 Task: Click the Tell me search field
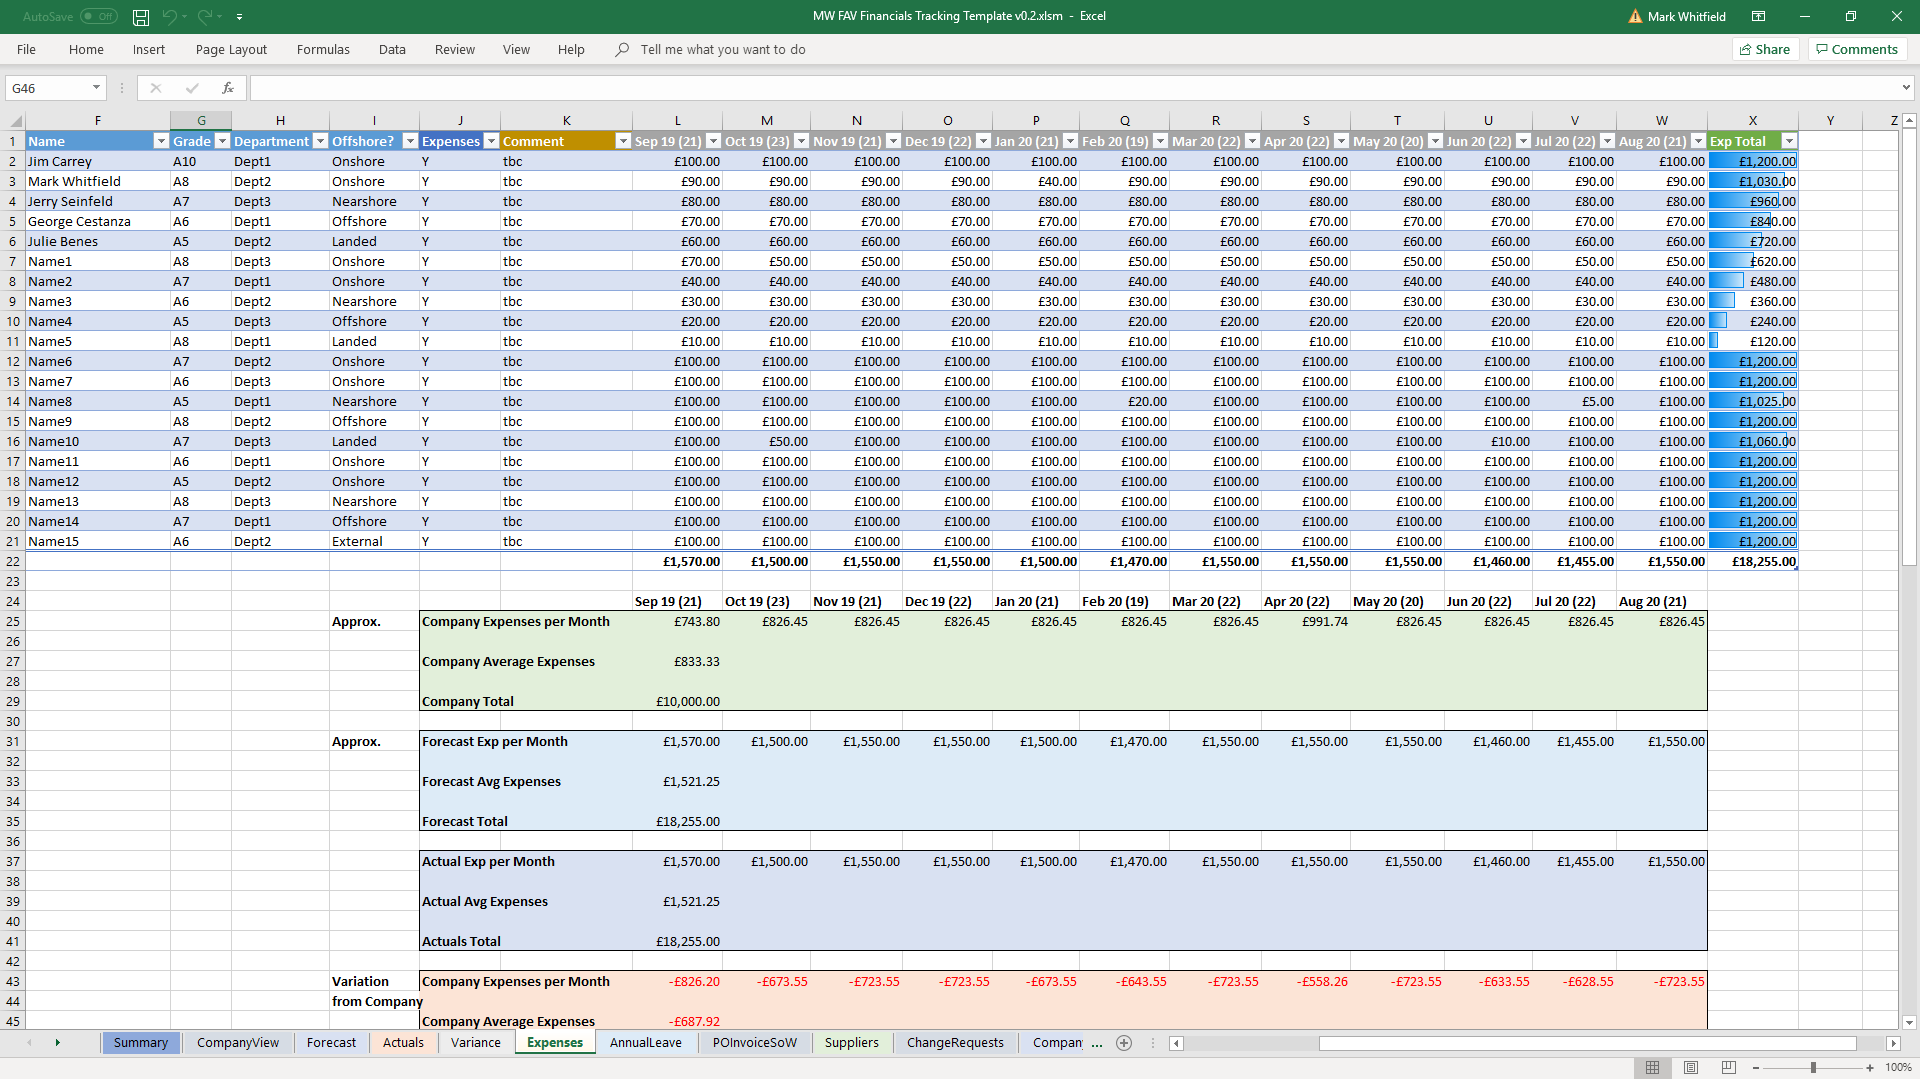click(722, 49)
